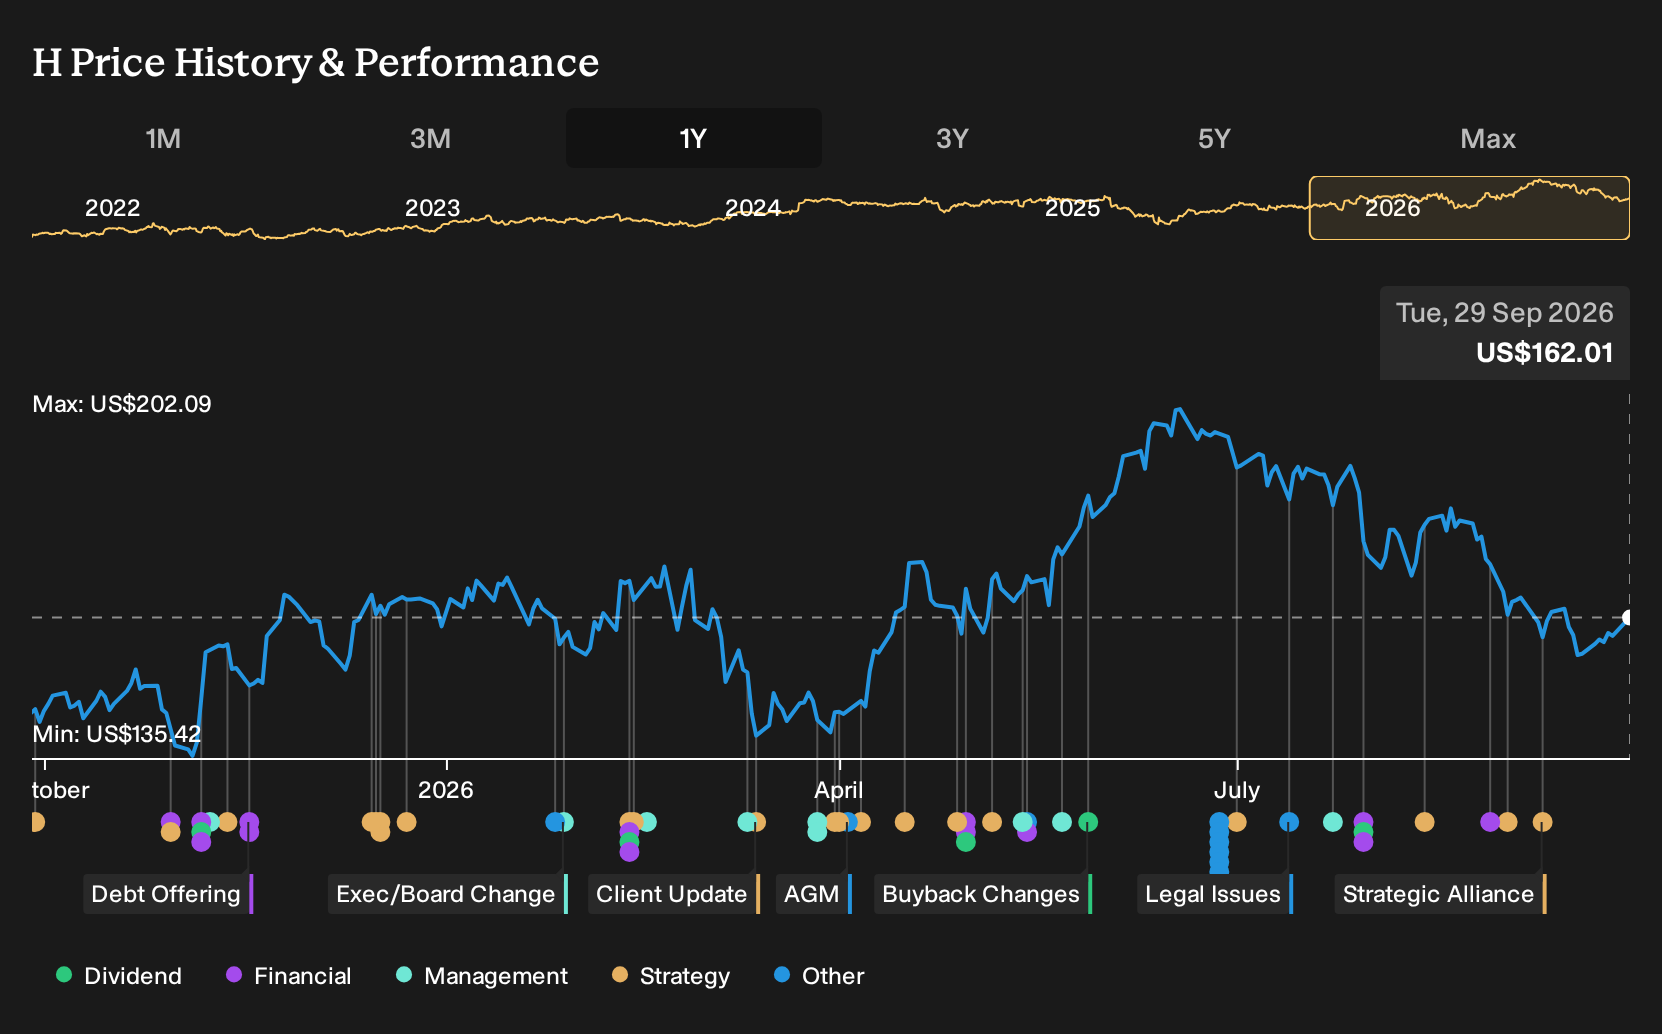This screenshot has height=1034, width=1662.
Task: Choose the 1Y time range tab
Action: 694,138
